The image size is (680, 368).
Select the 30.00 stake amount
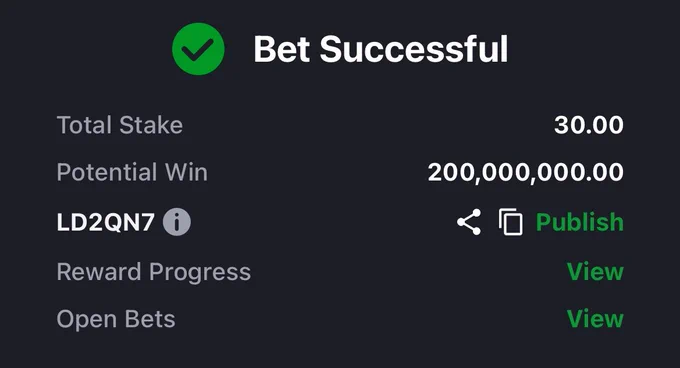[x=589, y=125]
